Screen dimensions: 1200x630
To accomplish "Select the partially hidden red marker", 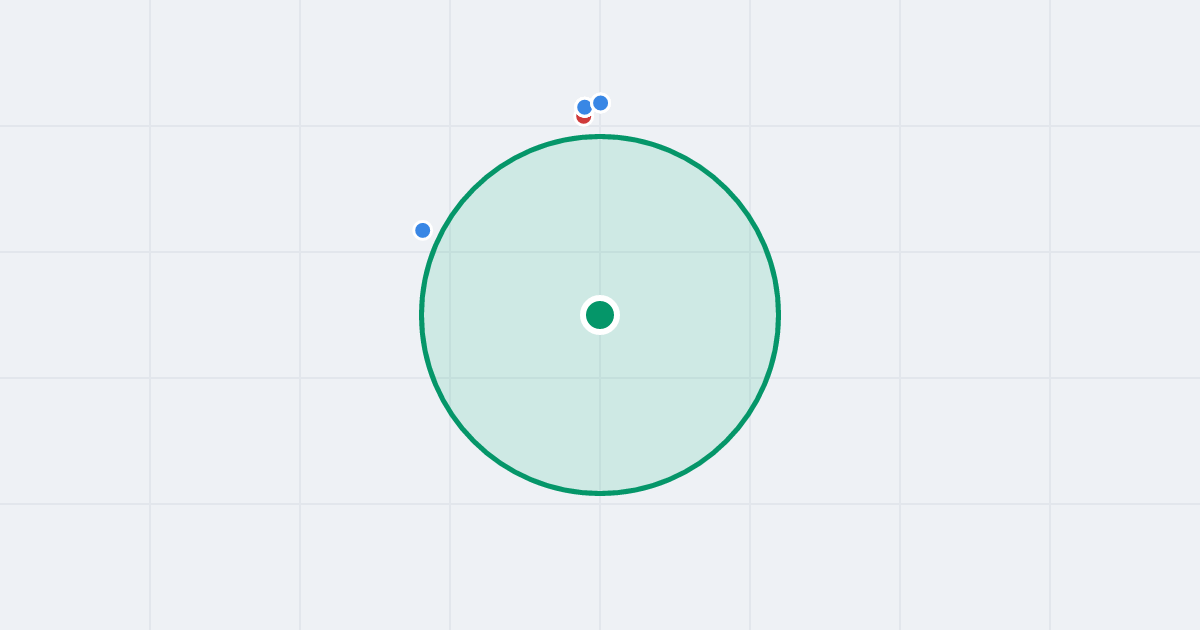I will coord(583,119).
